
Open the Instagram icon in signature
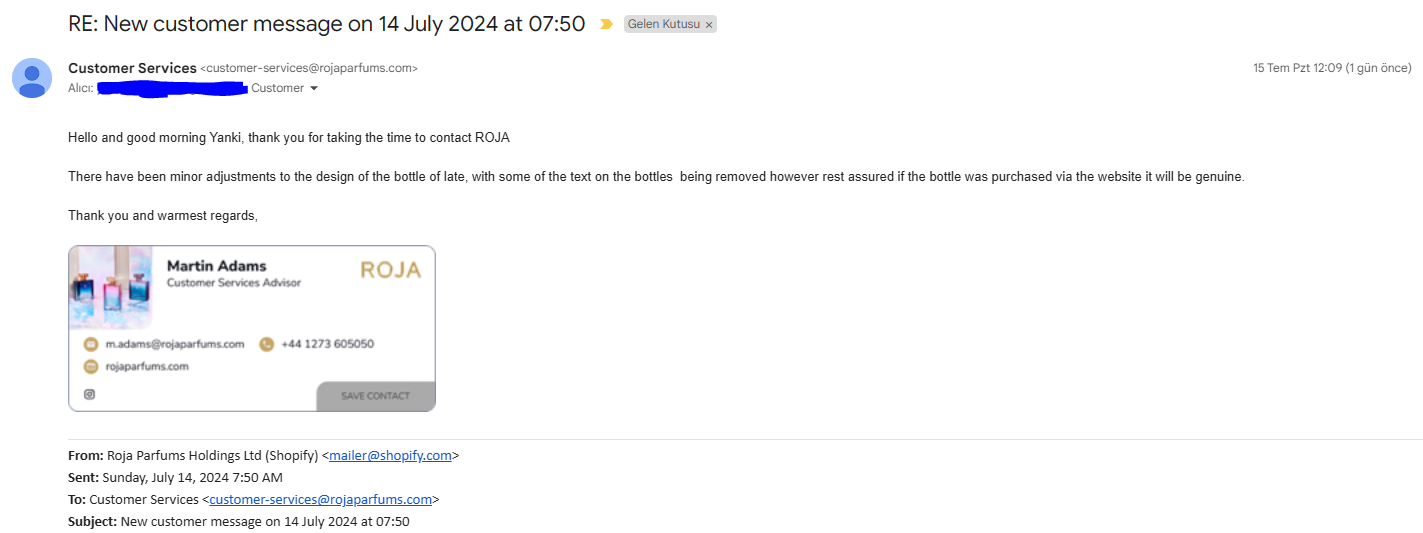(89, 394)
